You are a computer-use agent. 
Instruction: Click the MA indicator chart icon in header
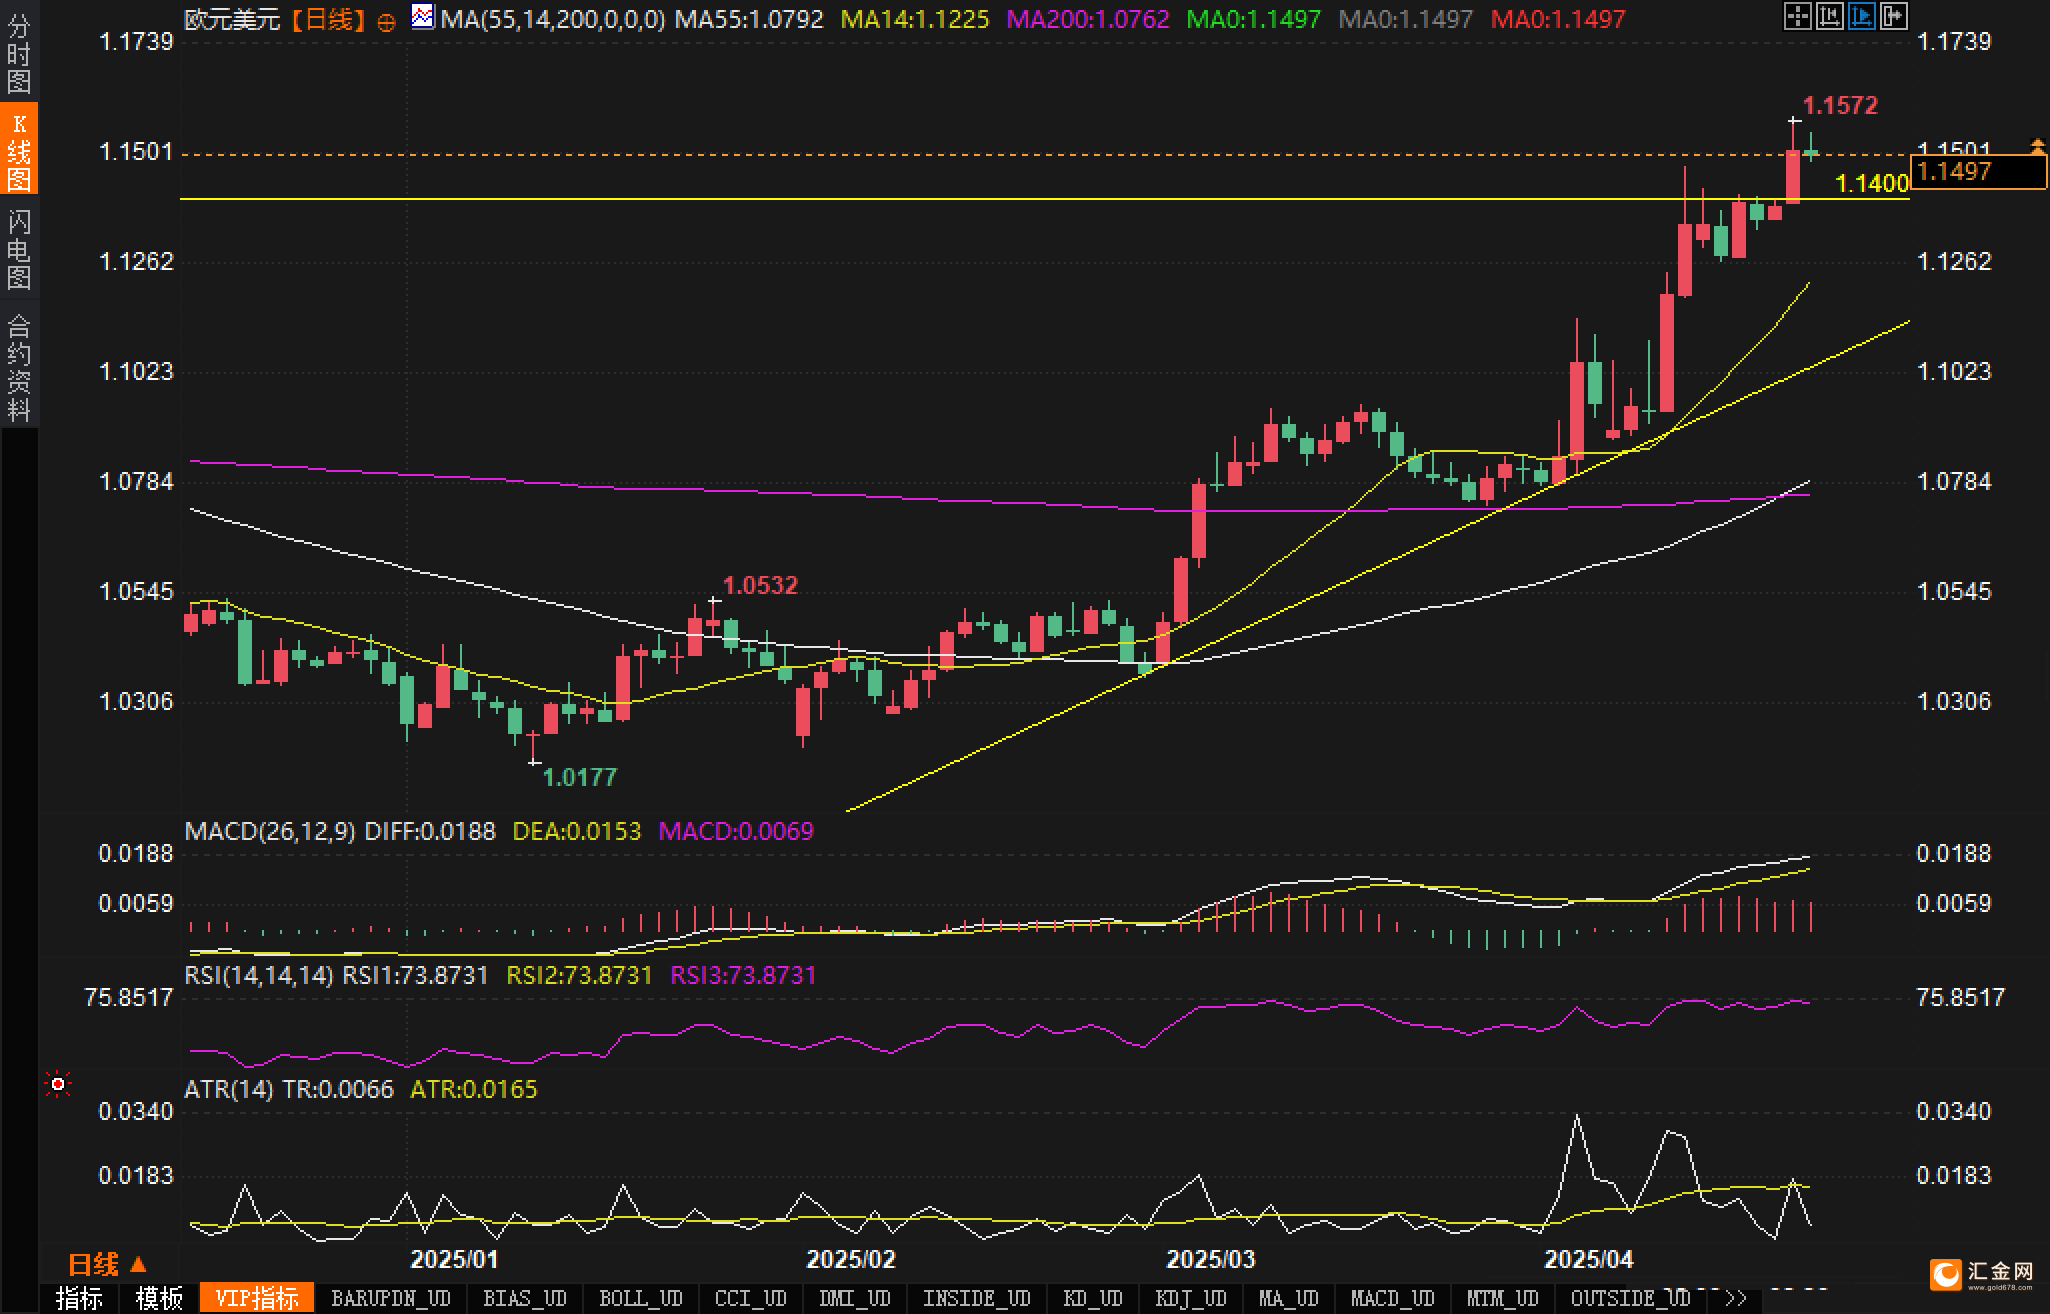423,18
